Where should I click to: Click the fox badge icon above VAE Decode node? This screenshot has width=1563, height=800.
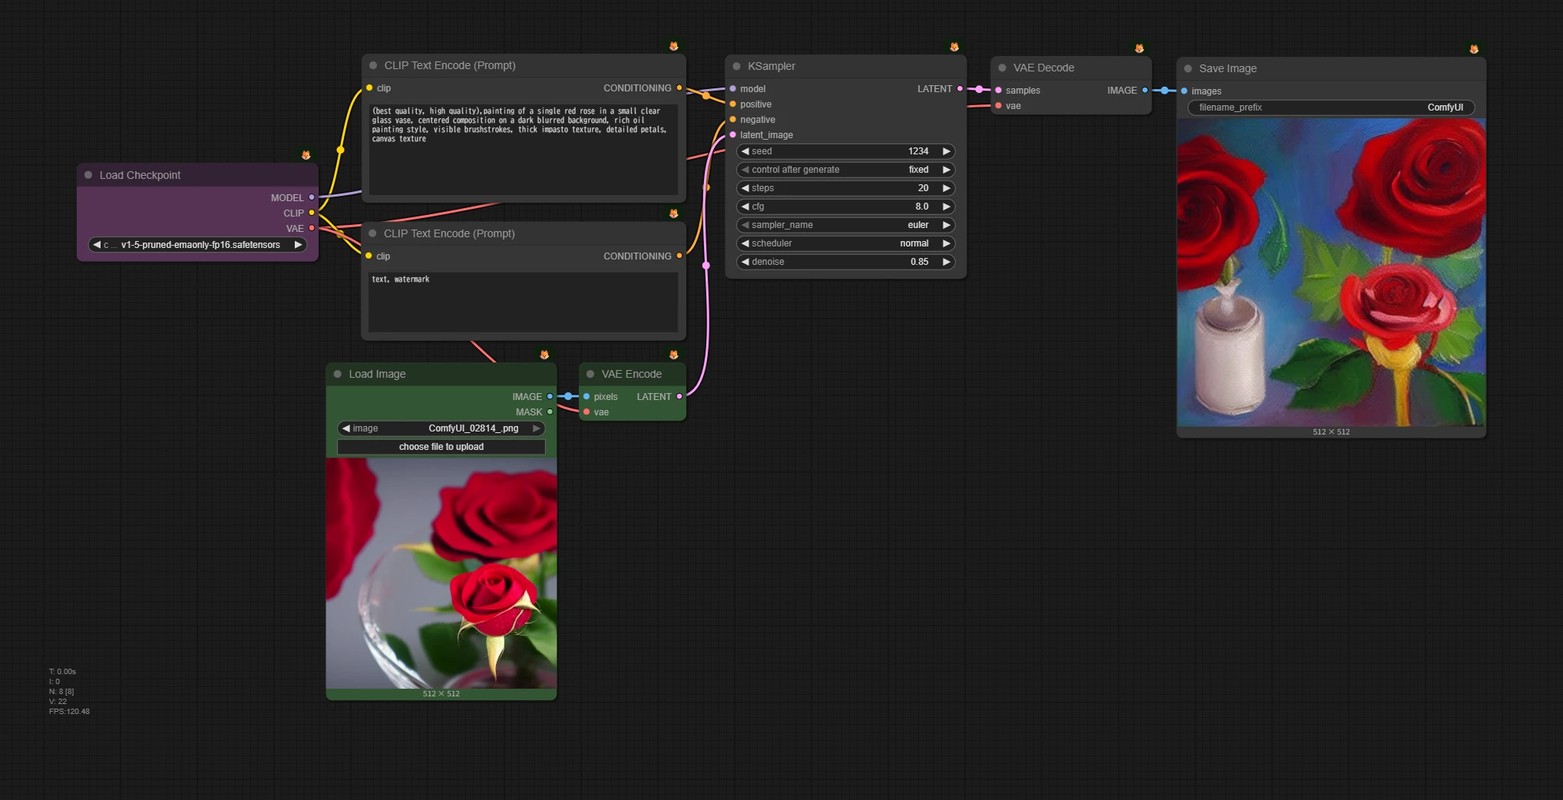[1139, 48]
